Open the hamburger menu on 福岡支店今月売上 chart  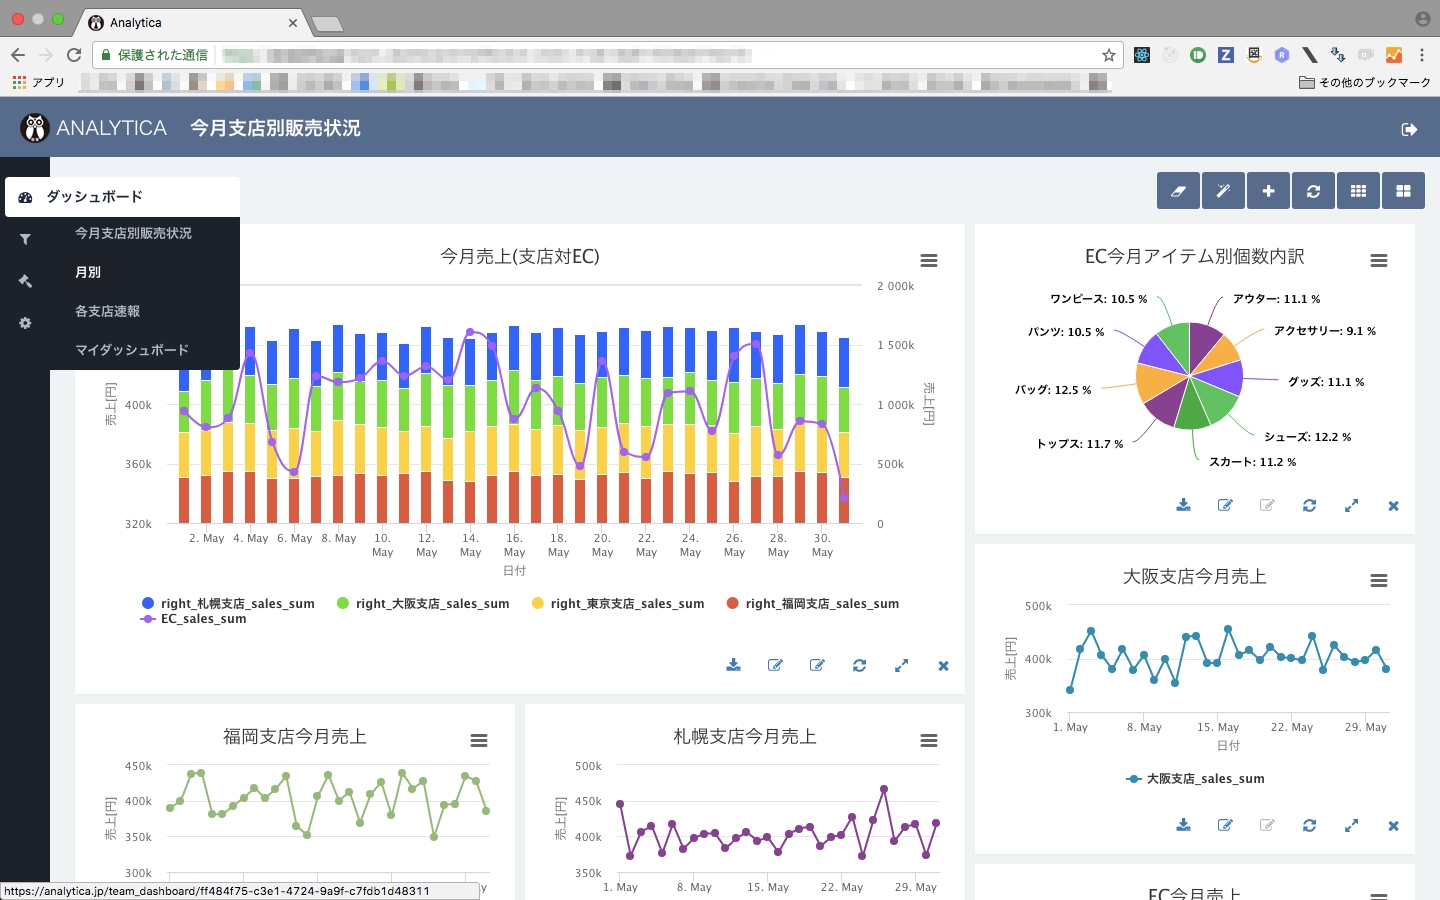point(479,740)
